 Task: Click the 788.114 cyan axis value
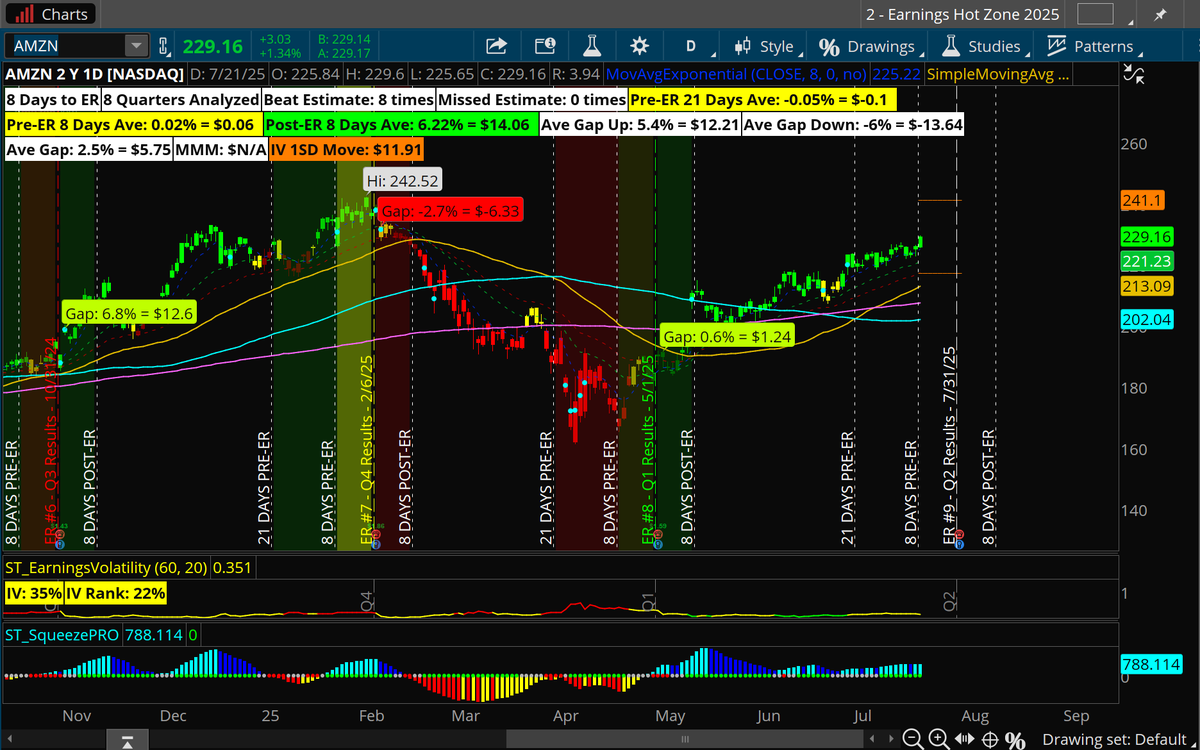pyautogui.click(x=1152, y=664)
